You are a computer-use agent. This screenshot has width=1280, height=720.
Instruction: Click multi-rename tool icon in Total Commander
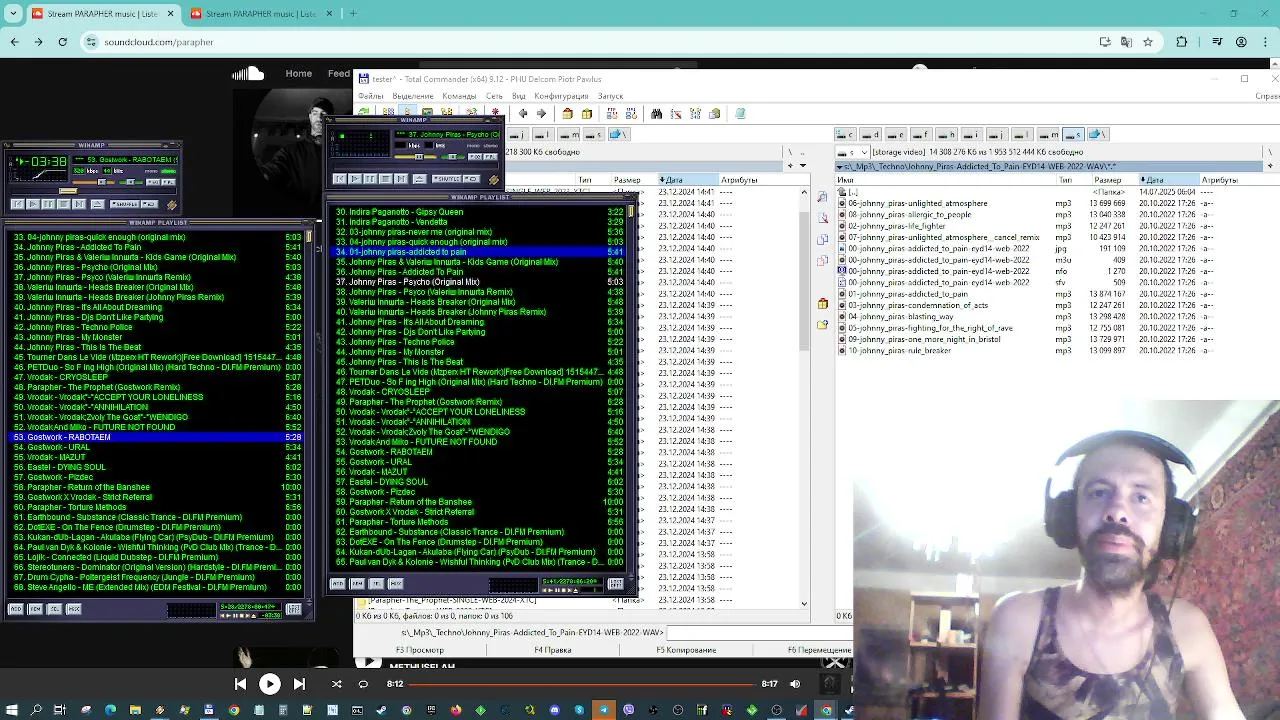[676, 113]
